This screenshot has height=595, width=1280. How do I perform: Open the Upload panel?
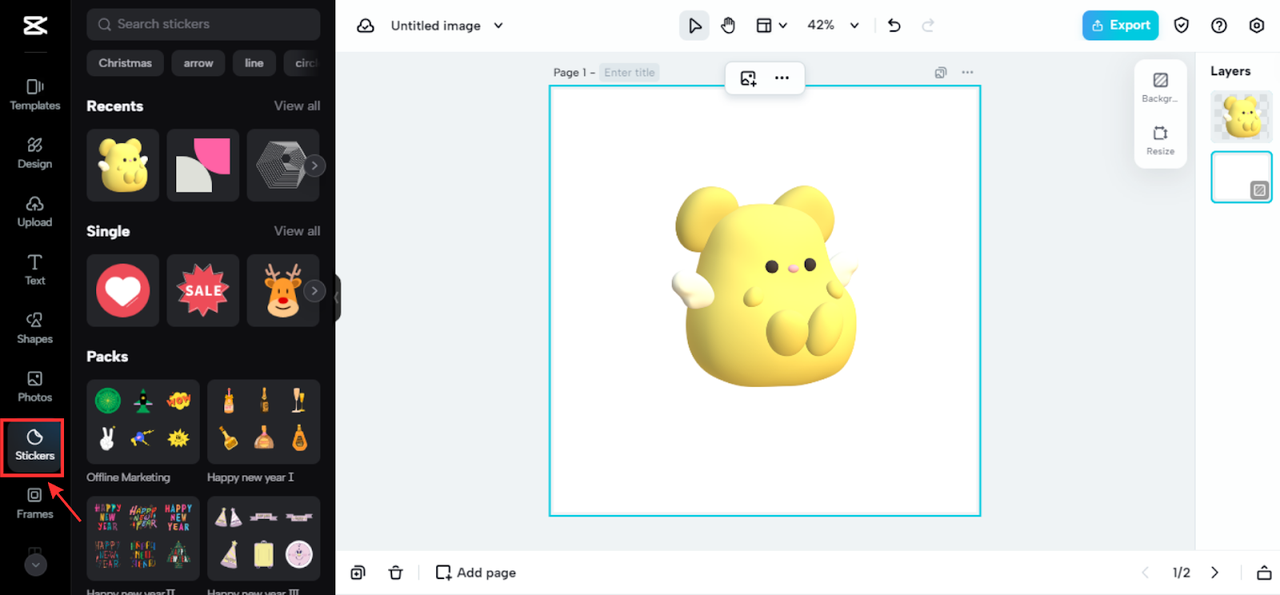point(35,211)
